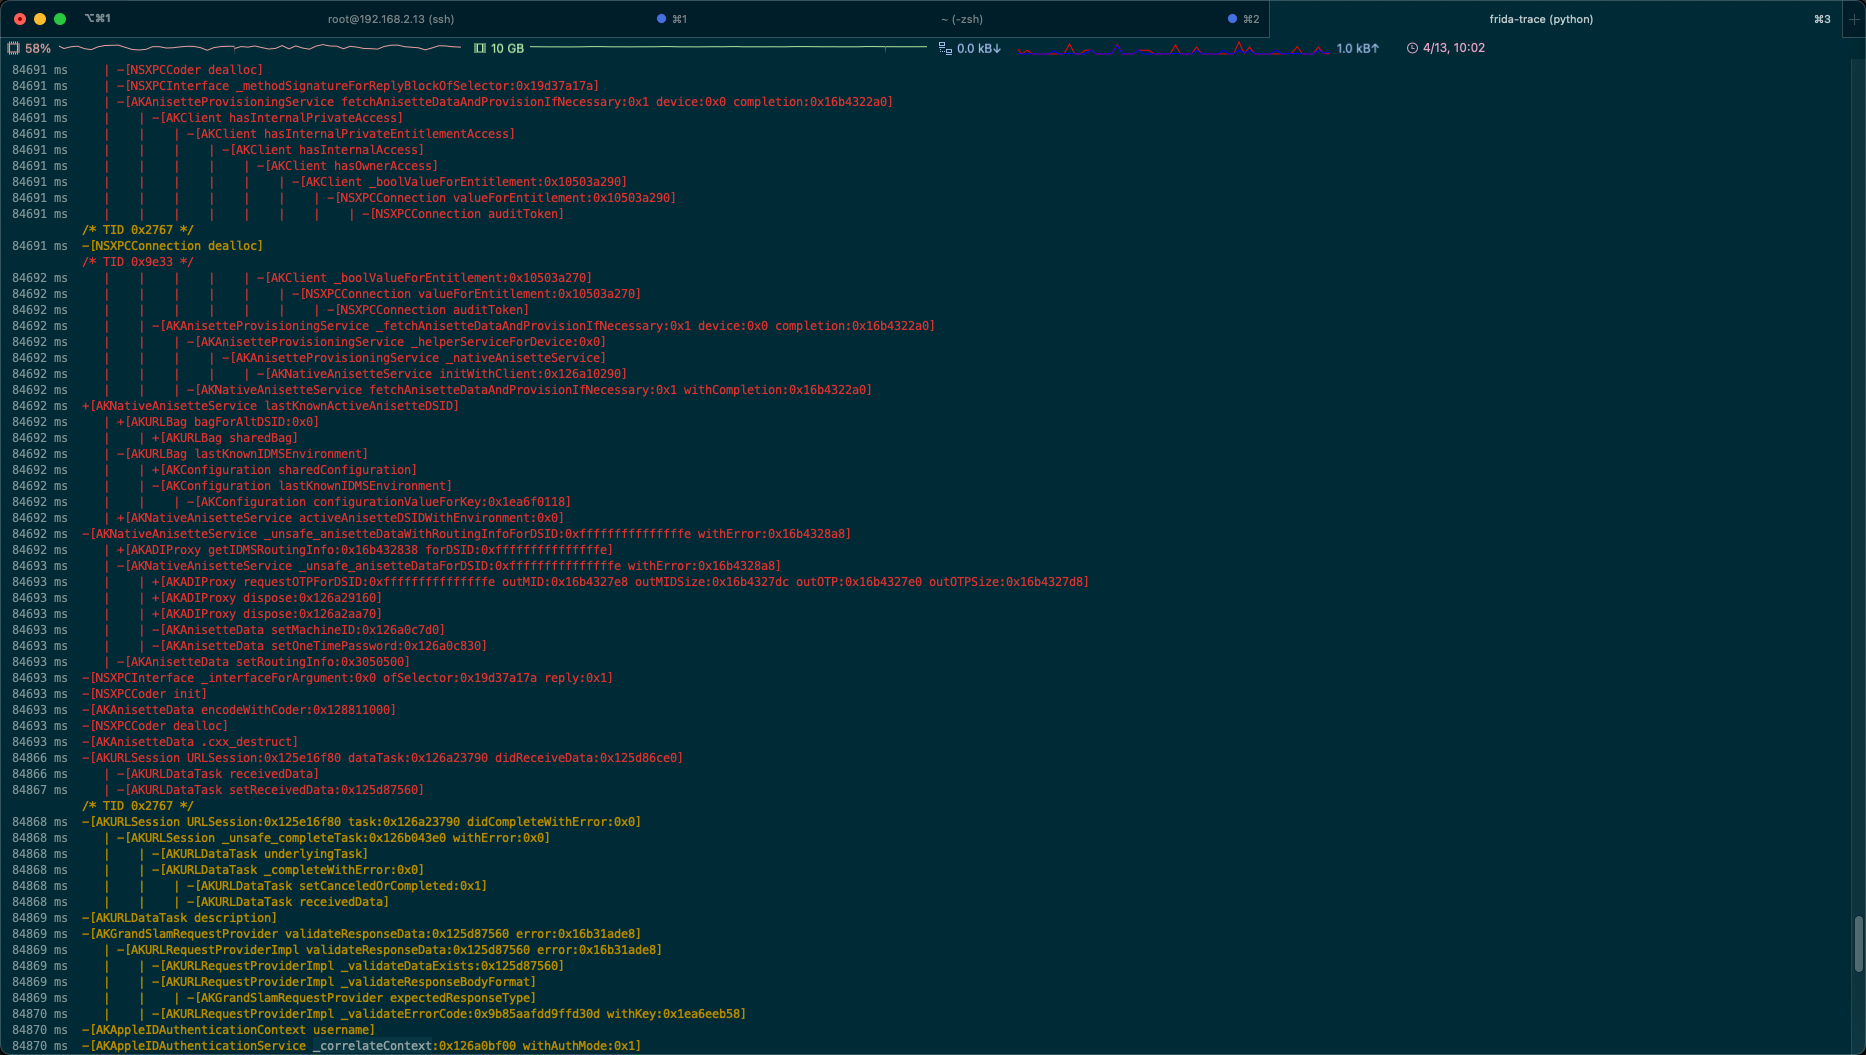The image size is (1866, 1055).
Task: Click the blue activity dot on ssh tab
Action: coord(661,19)
